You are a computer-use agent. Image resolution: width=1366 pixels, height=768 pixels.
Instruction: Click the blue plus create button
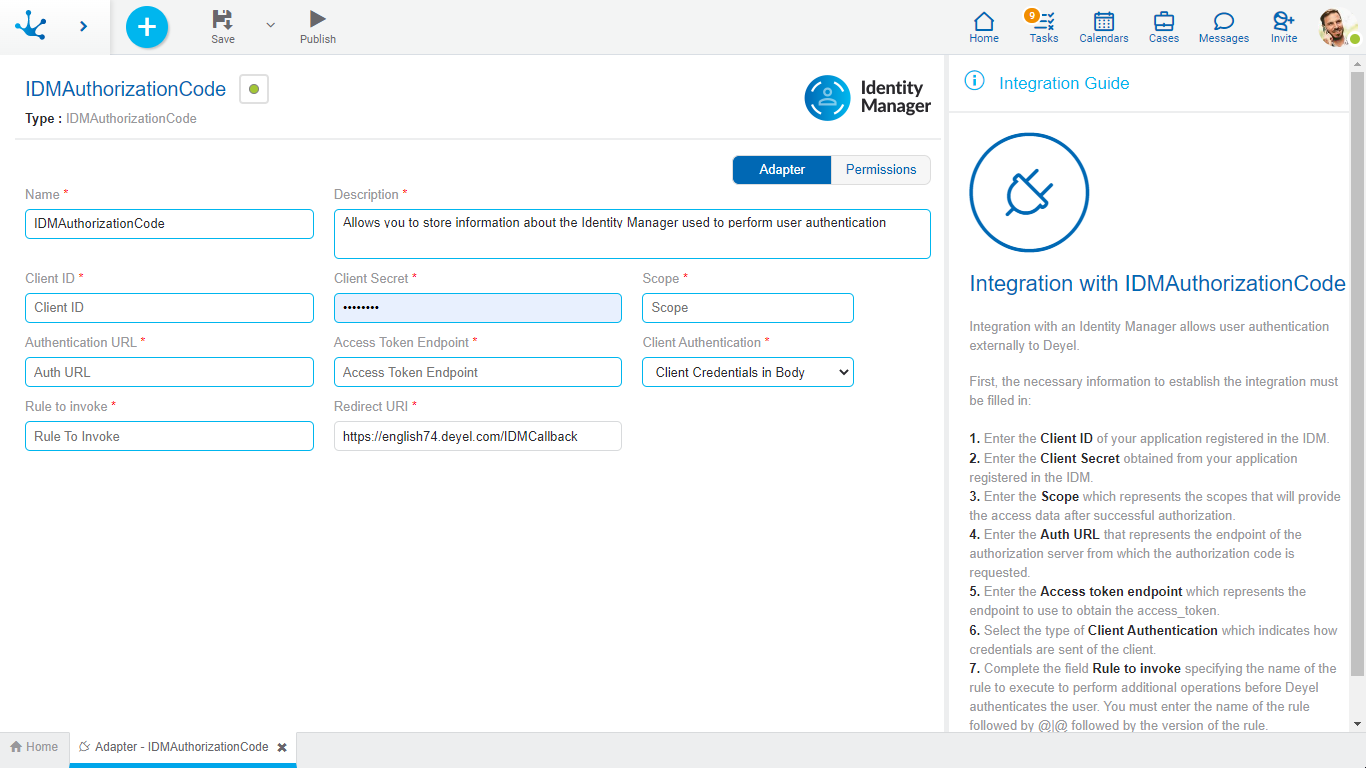147,27
